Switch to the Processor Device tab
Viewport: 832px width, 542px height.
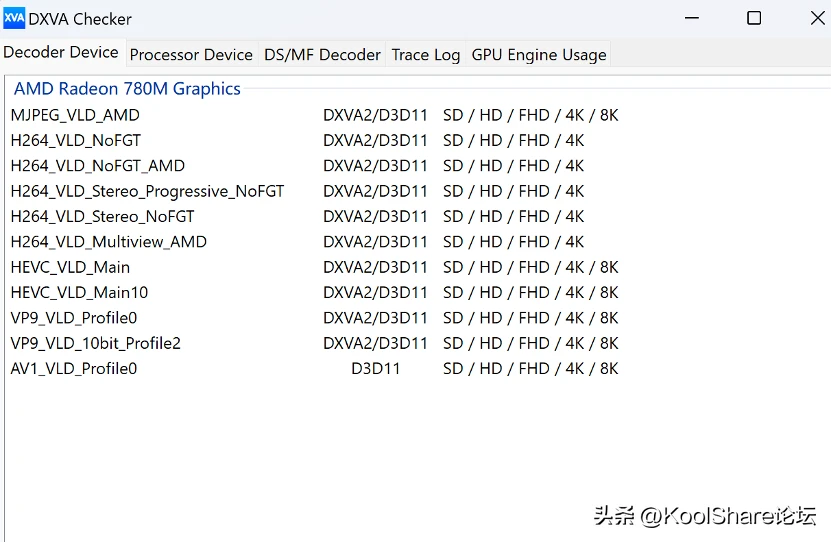click(191, 54)
